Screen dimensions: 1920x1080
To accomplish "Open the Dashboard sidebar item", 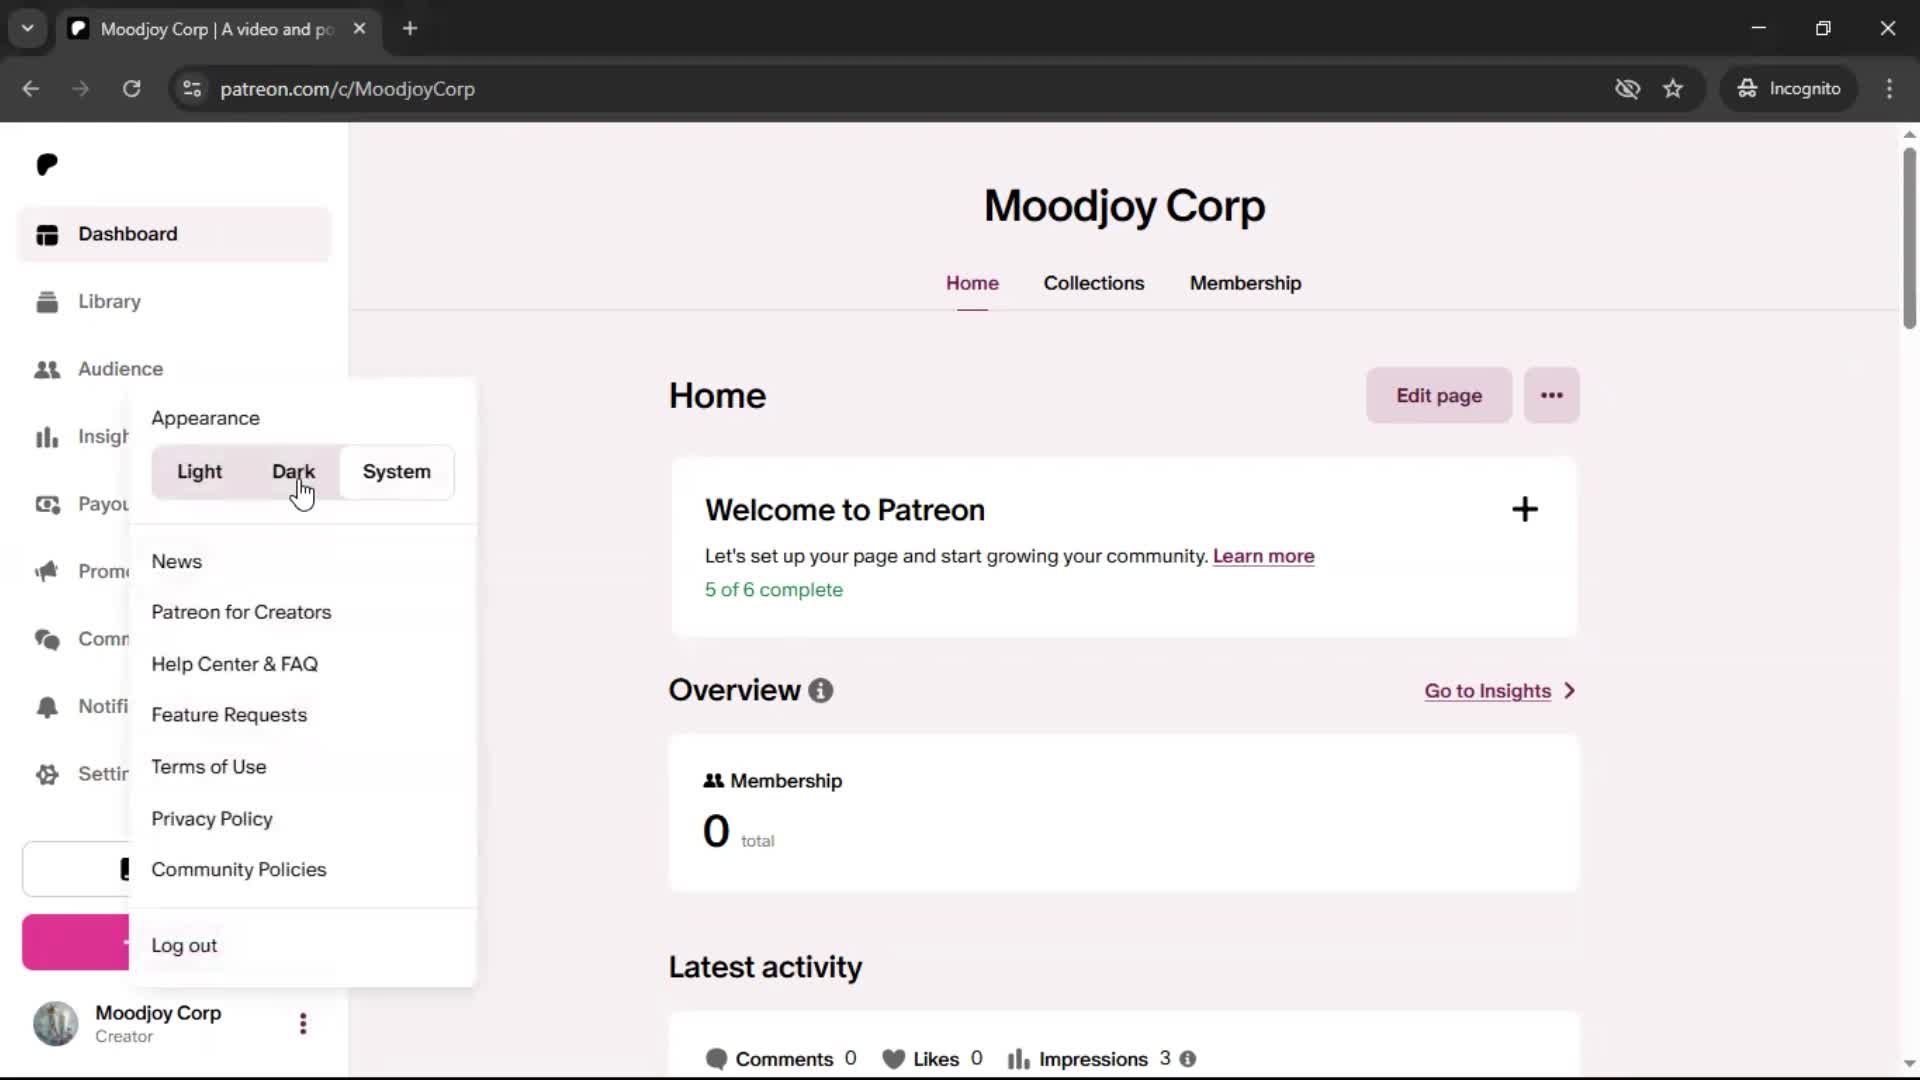I will (174, 234).
